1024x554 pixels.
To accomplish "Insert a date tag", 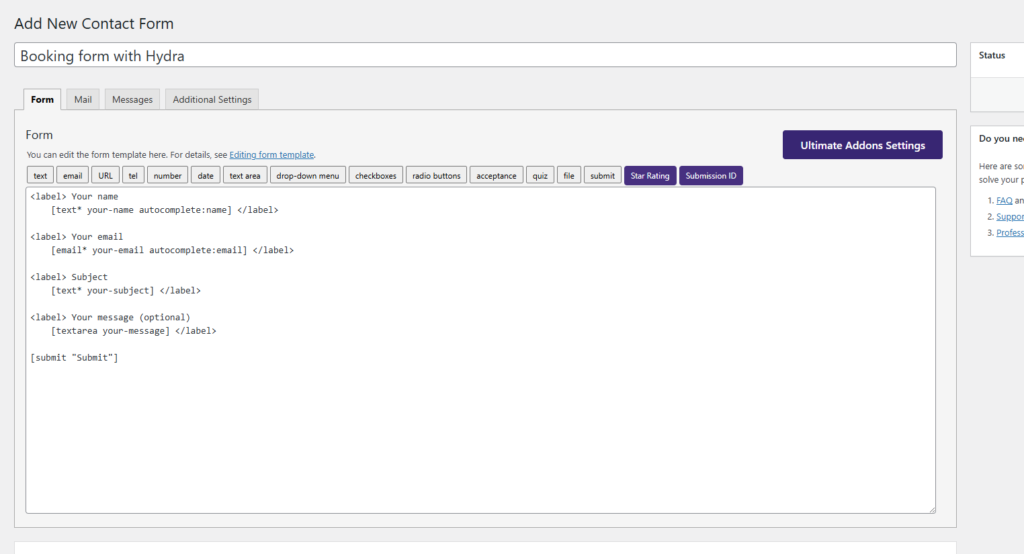I will coord(206,176).
